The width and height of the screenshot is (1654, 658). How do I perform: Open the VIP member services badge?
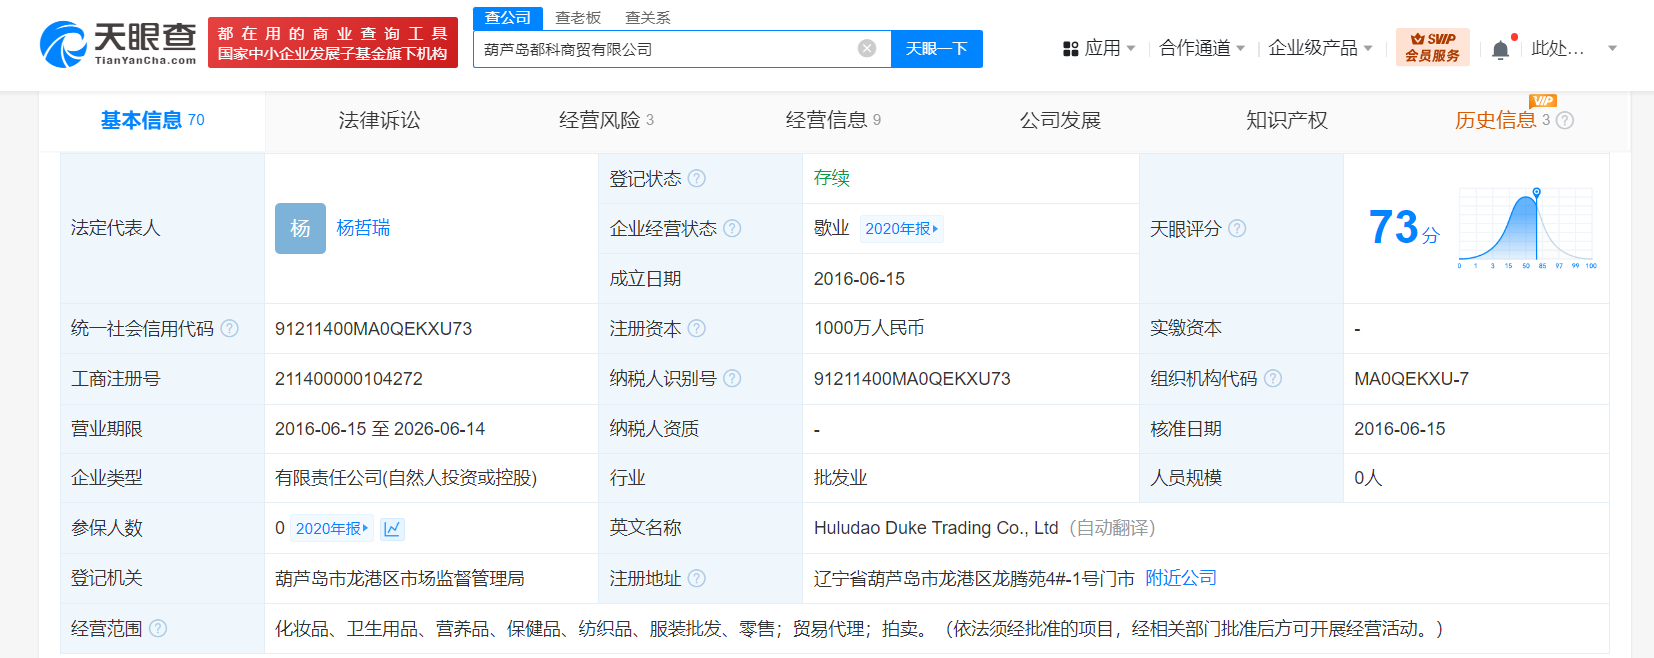tap(1432, 47)
